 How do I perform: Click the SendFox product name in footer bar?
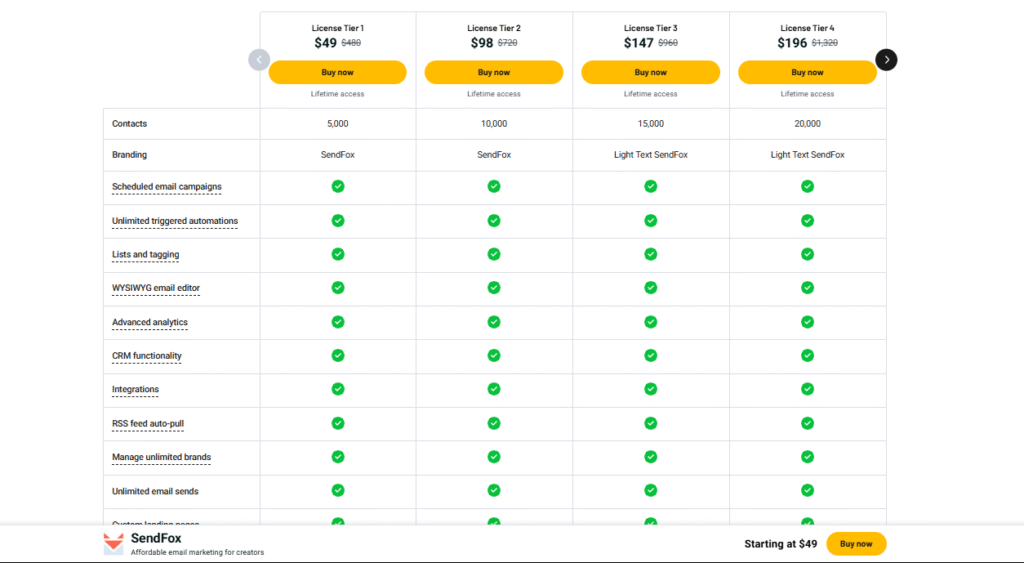[156, 538]
